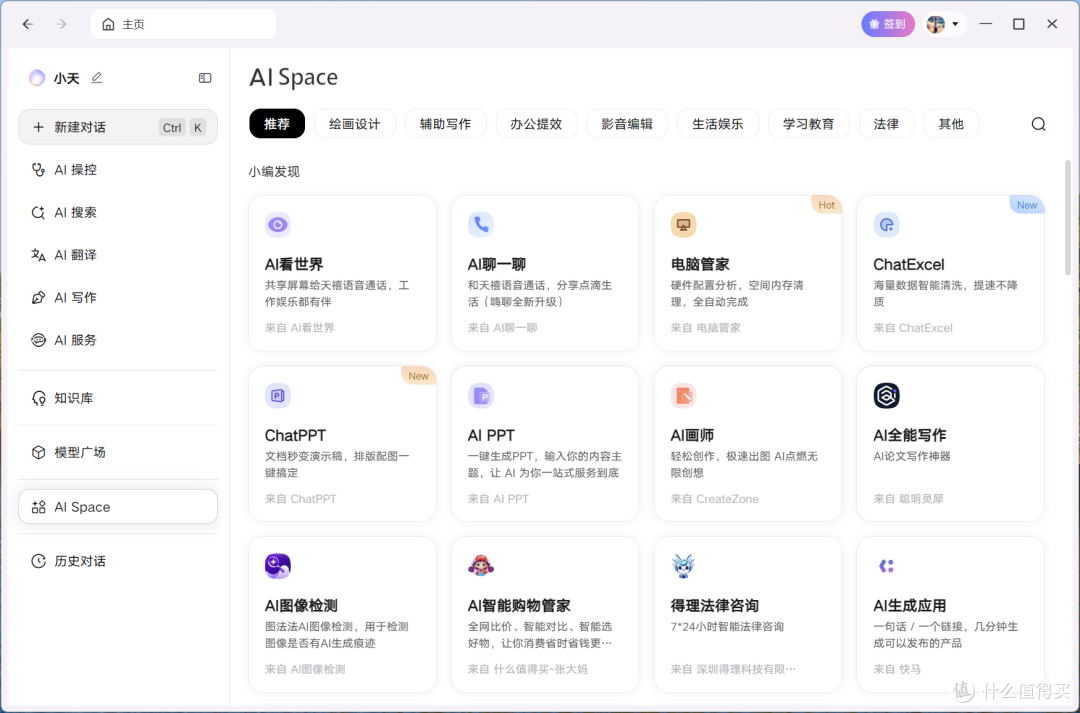
Task: Click the 主页 address field
Action: click(183, 24)
